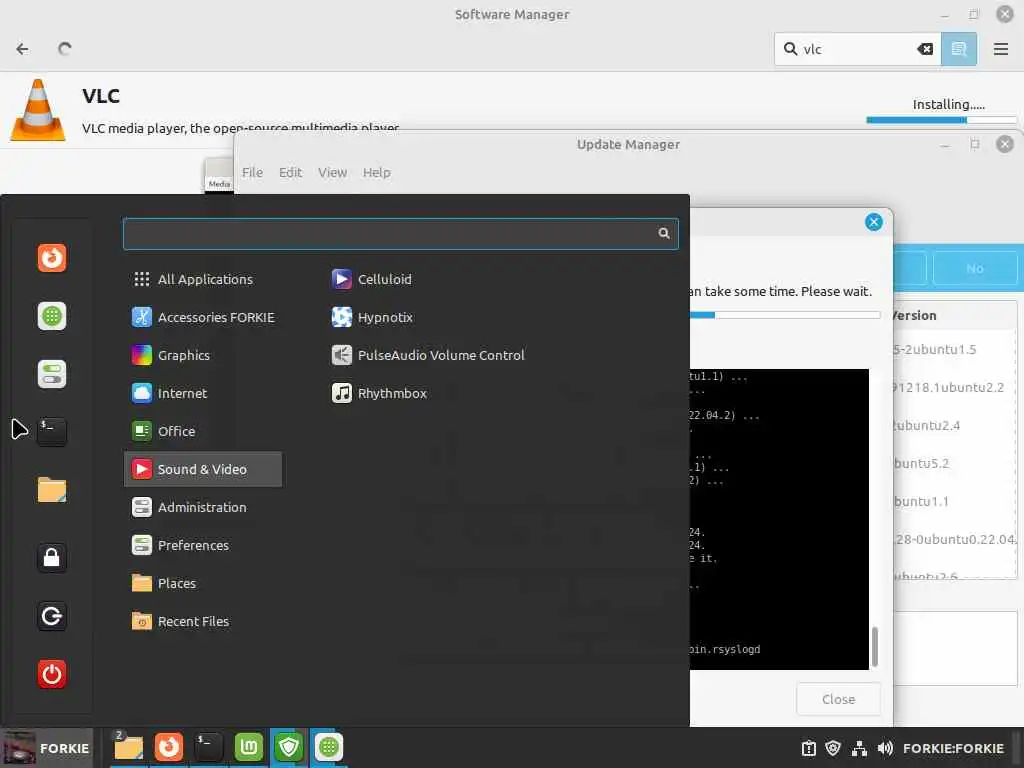Click the Media screenshot thumbnail under VLC
The image size is (1024, 768).
pyautogui.click(x=219, y=175)
